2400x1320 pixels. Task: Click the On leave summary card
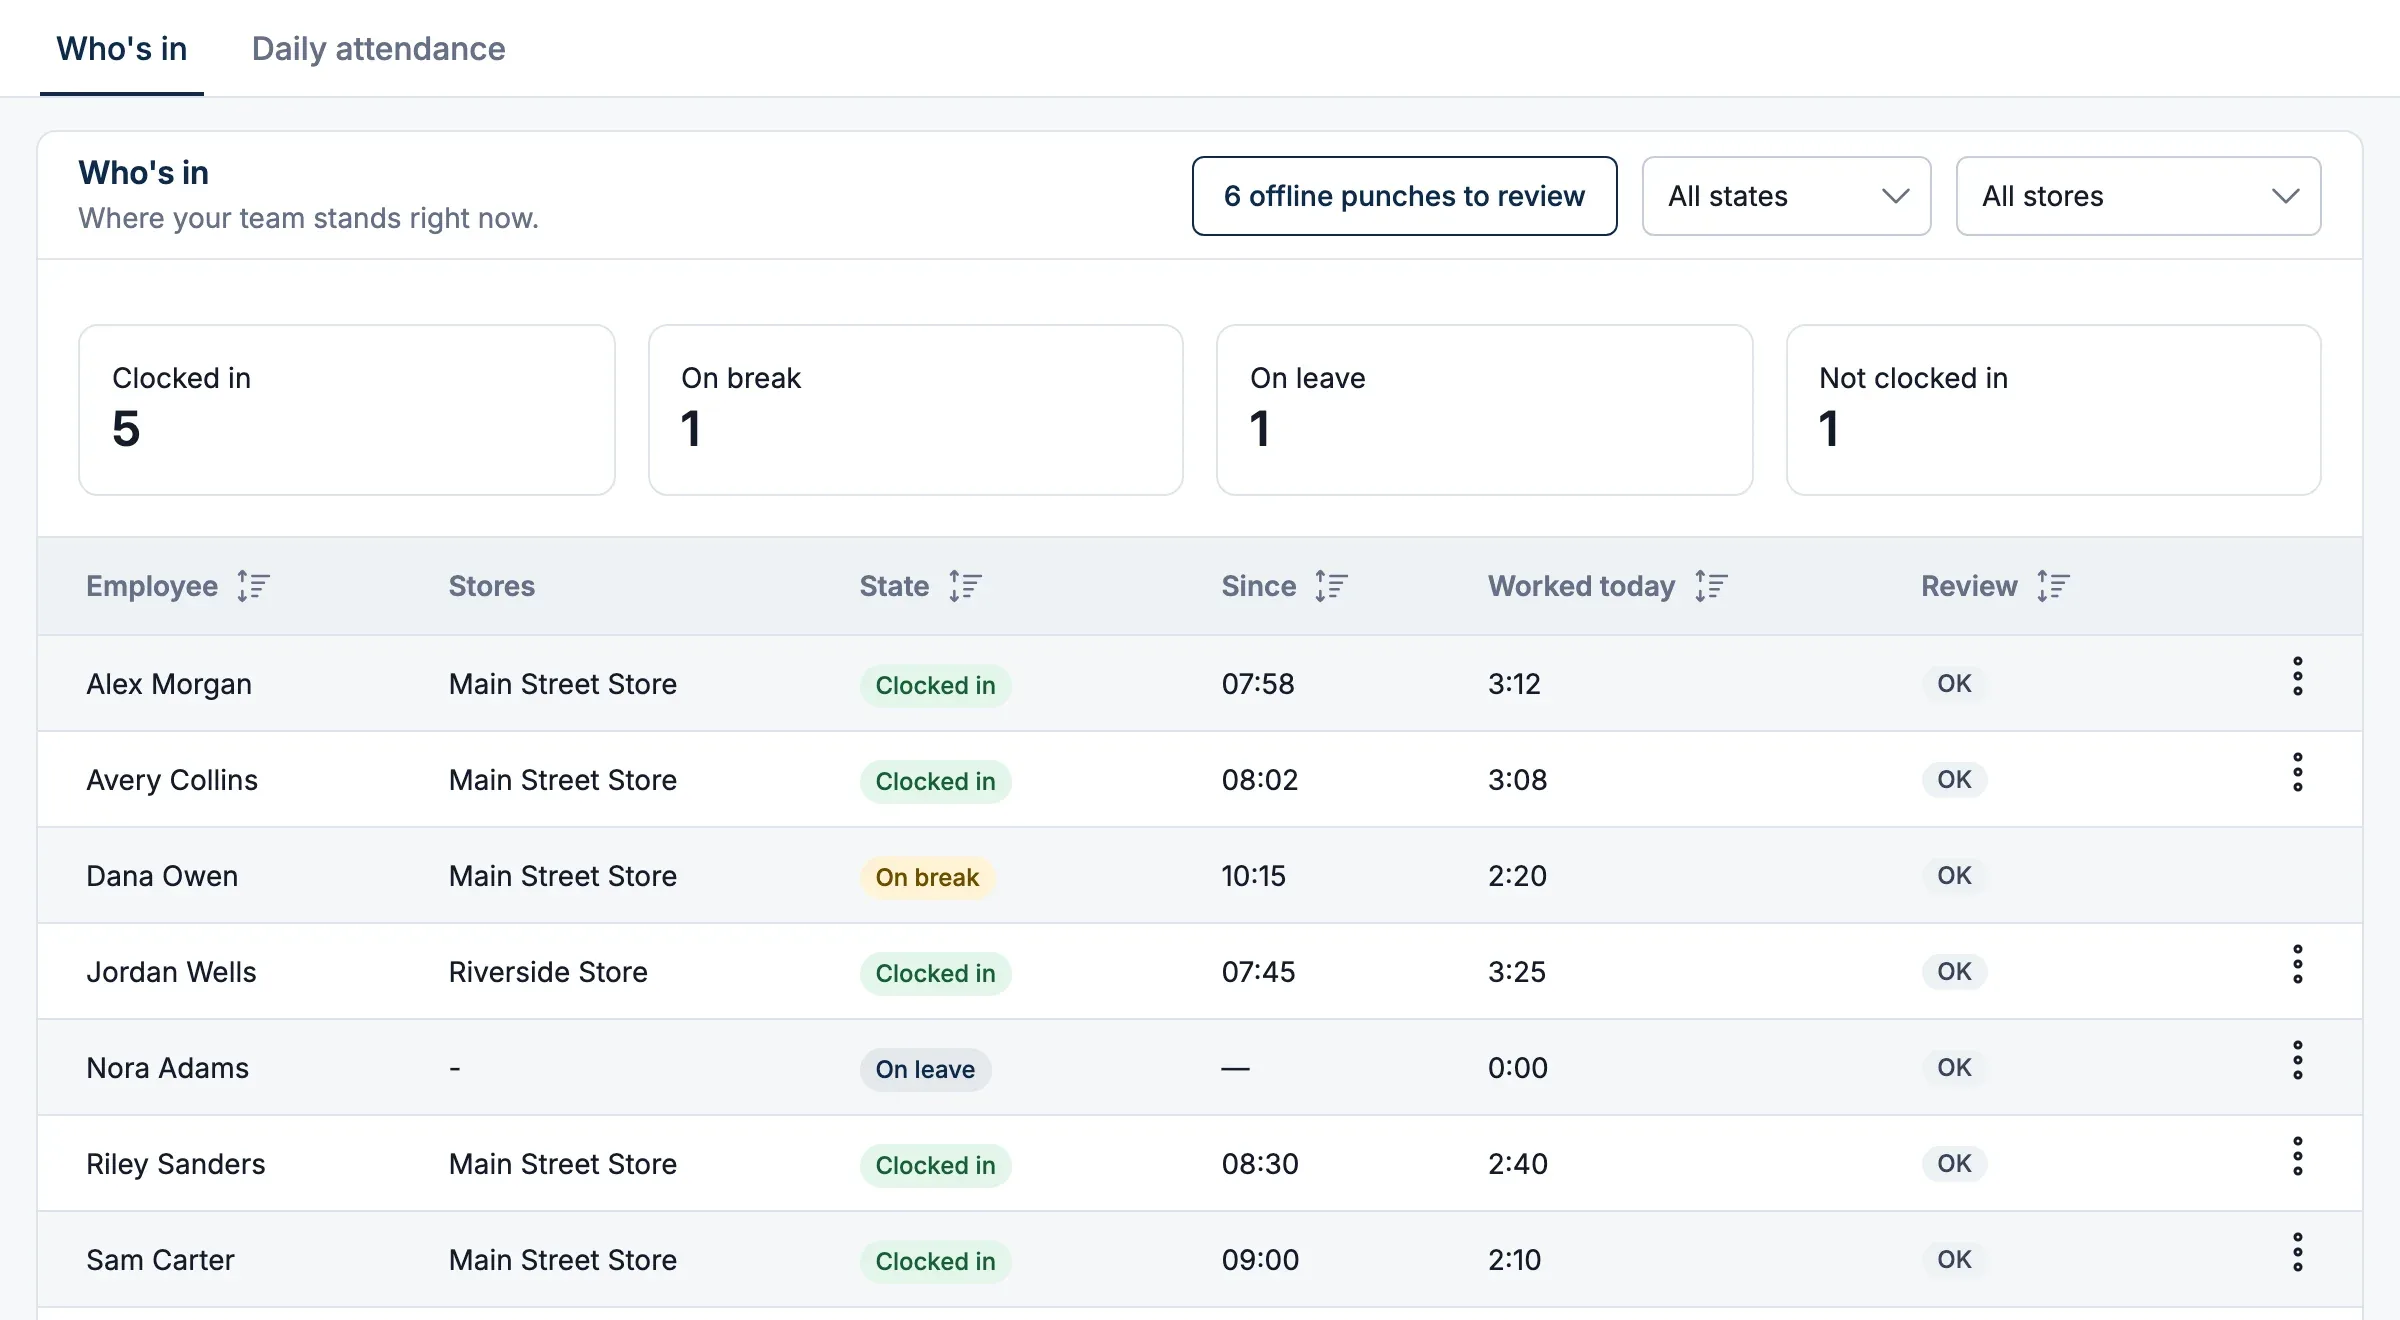(x=1485, y=410)
